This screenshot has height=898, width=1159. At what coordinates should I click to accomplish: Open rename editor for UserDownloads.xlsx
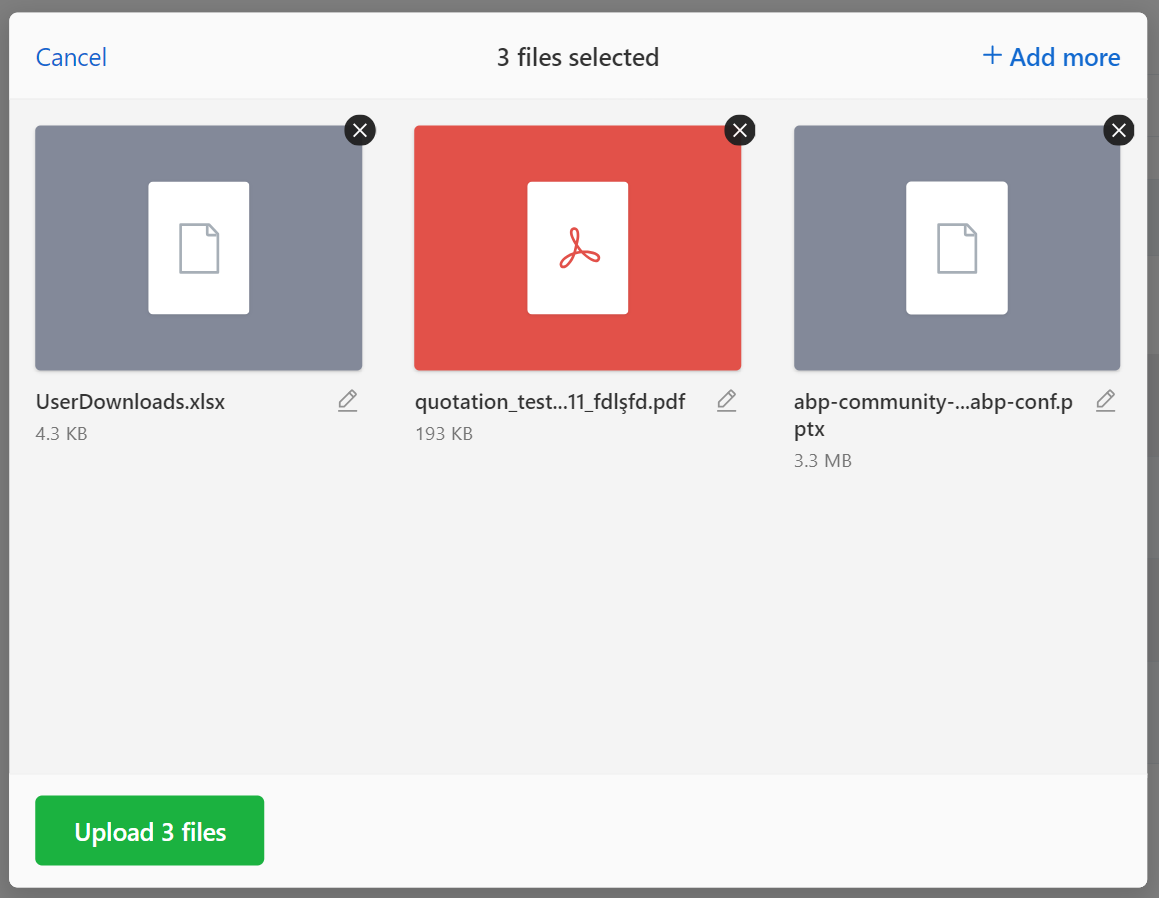pos(347,400)
